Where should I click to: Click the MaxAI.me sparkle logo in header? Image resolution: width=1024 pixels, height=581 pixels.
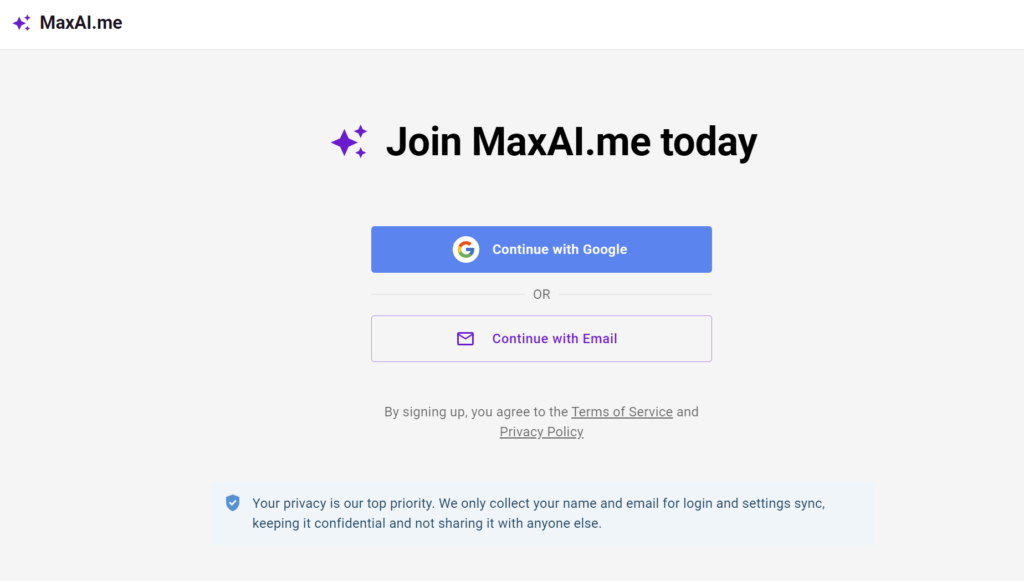tap(21, 23)
